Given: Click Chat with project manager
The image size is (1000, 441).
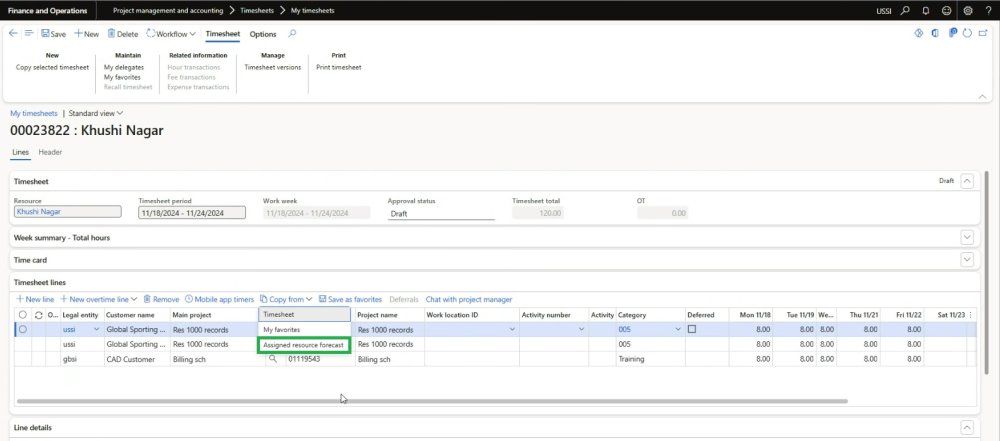Looking at the screenshot, I should (468, 299).
